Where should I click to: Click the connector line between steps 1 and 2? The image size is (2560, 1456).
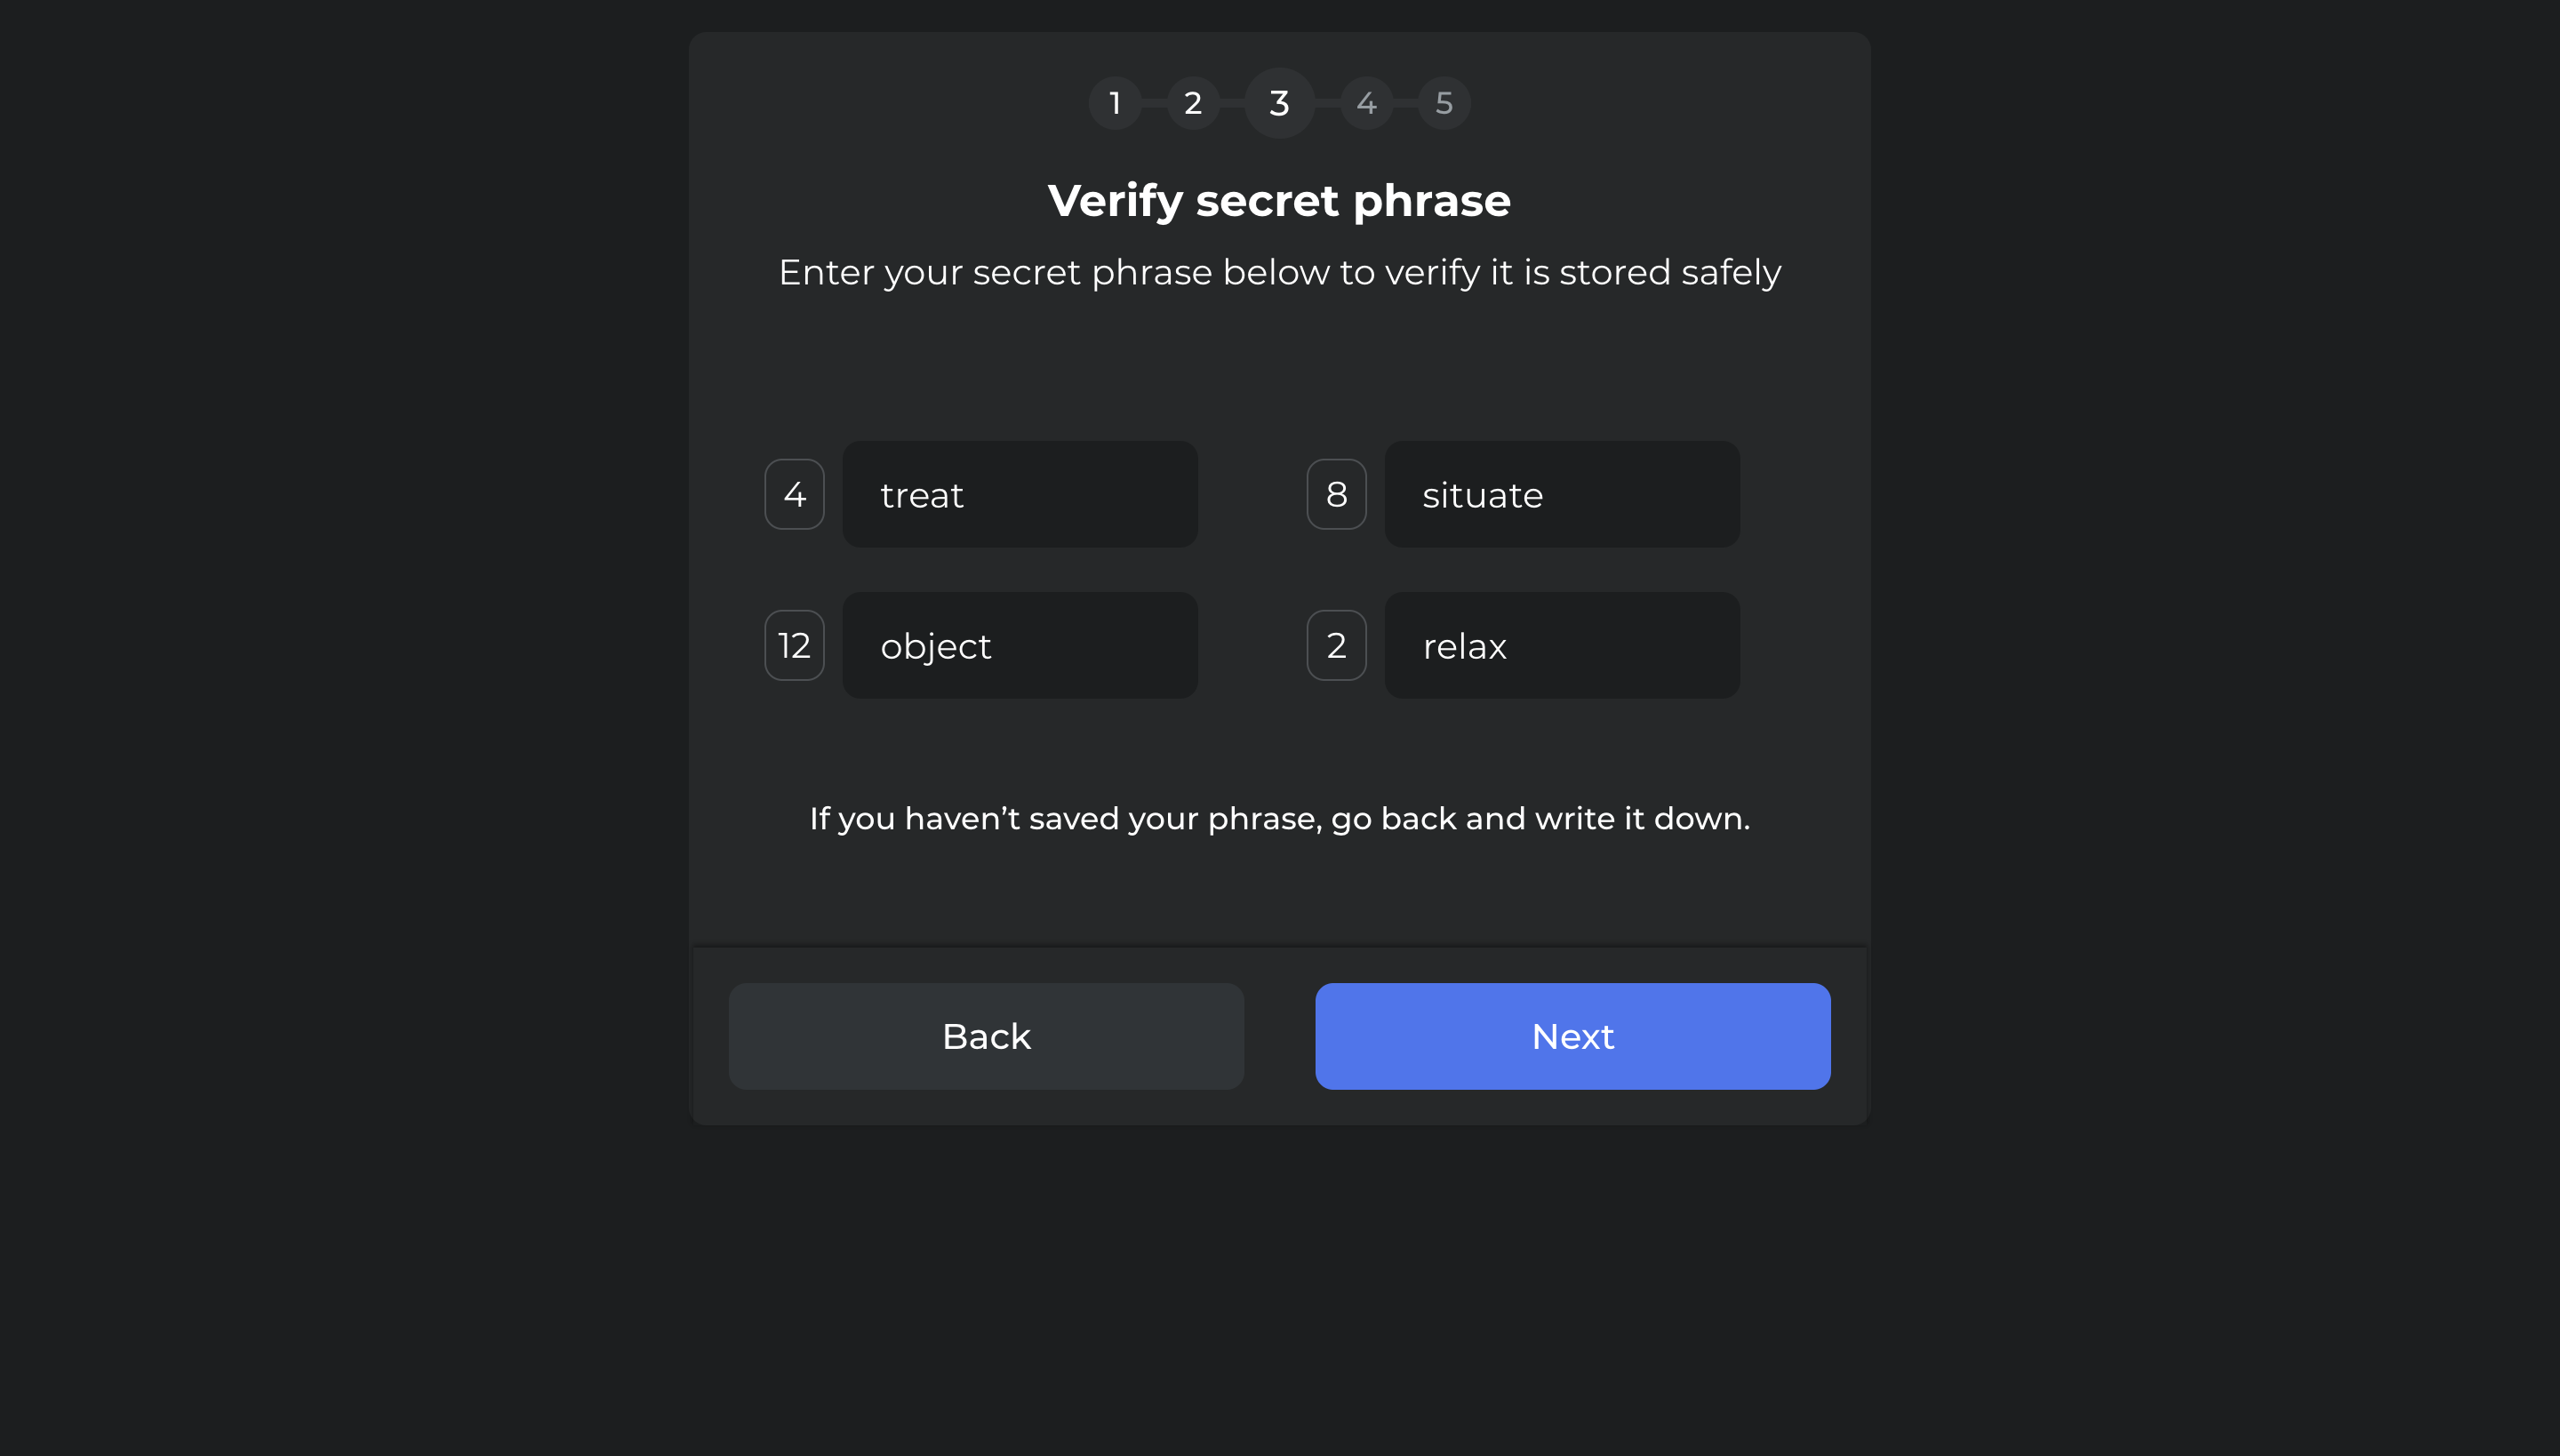click(x=1154, y=103)
